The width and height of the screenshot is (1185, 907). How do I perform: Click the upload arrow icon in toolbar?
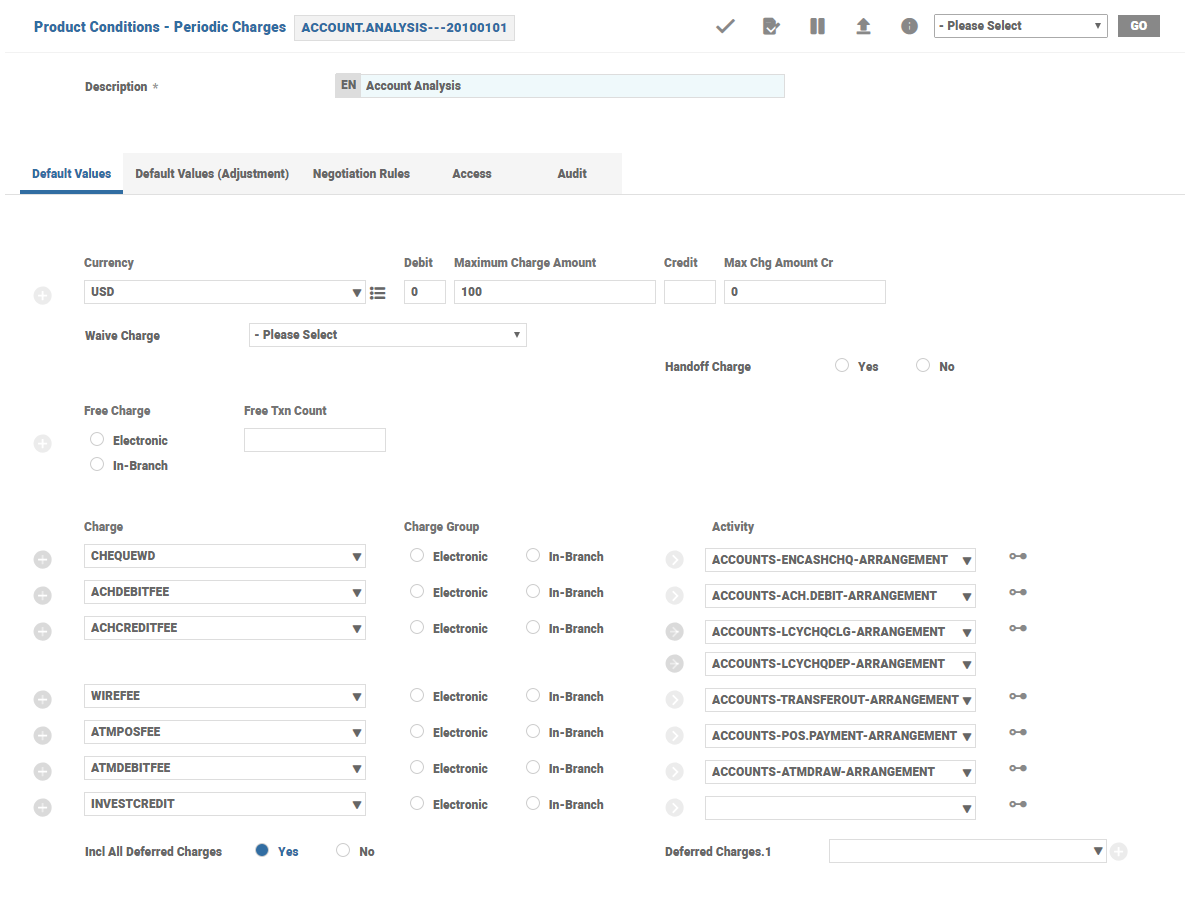(x=863, y=27)
